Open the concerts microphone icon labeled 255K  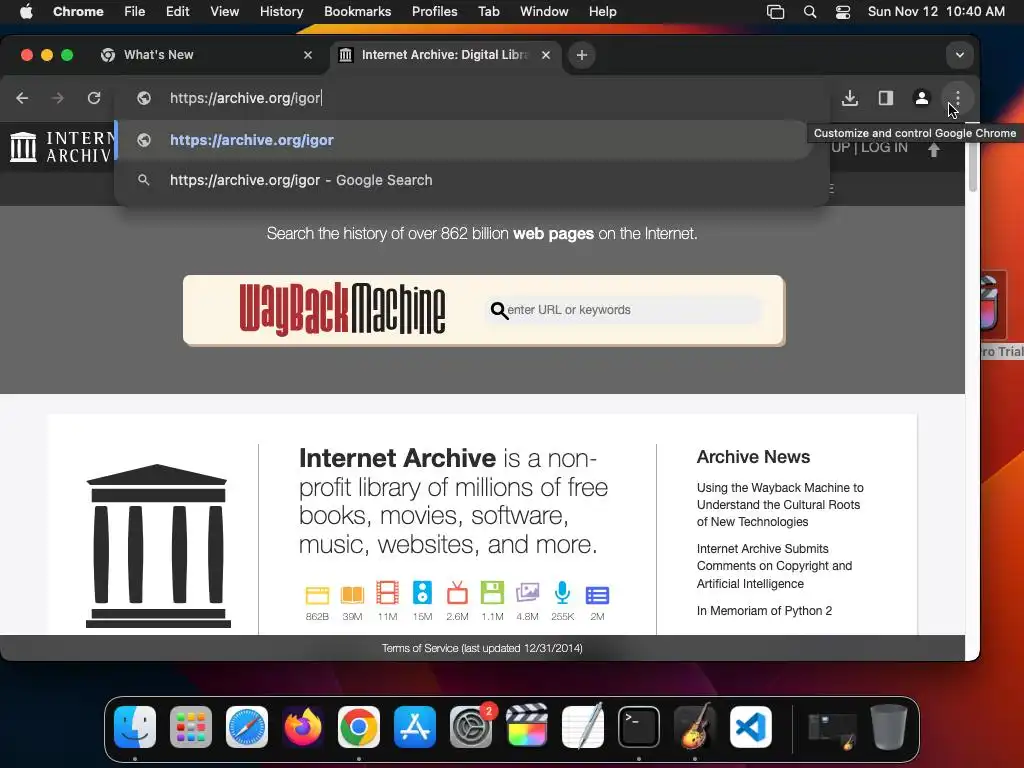[562, 593]
